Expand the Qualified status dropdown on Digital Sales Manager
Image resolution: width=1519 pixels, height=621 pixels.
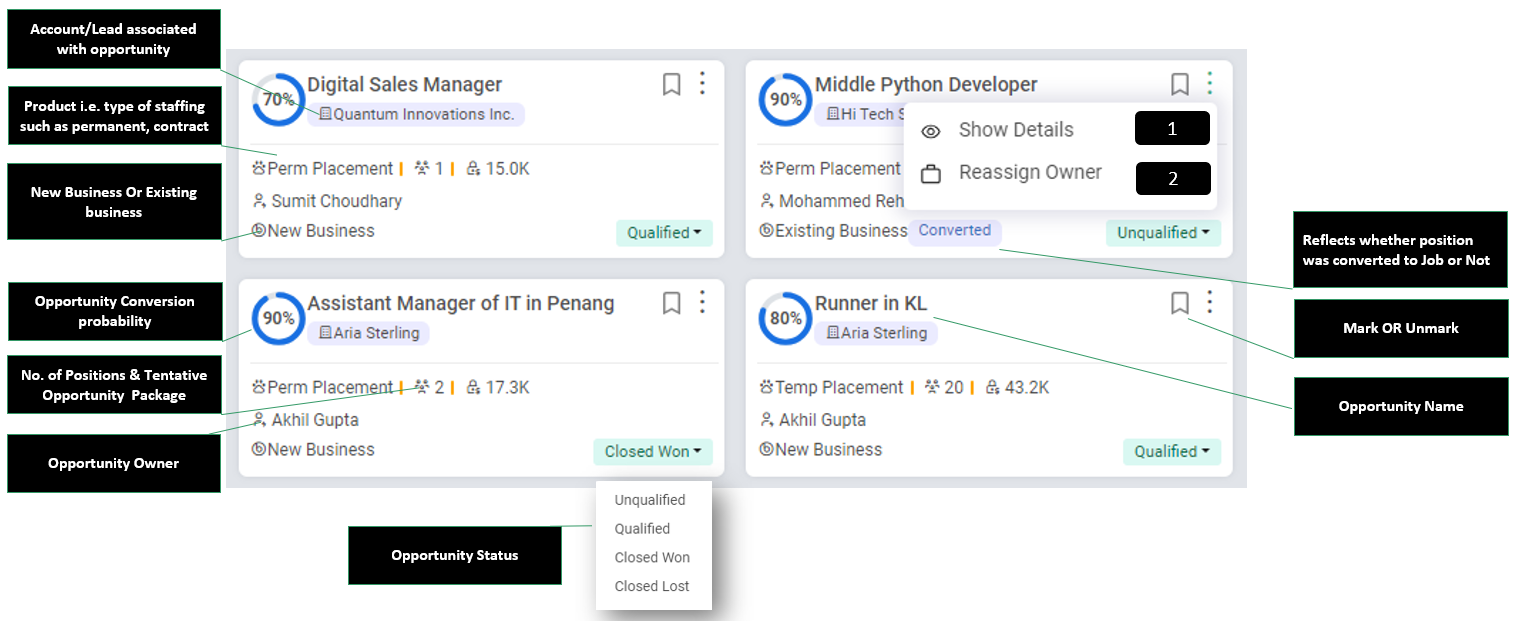click(663, 233)
